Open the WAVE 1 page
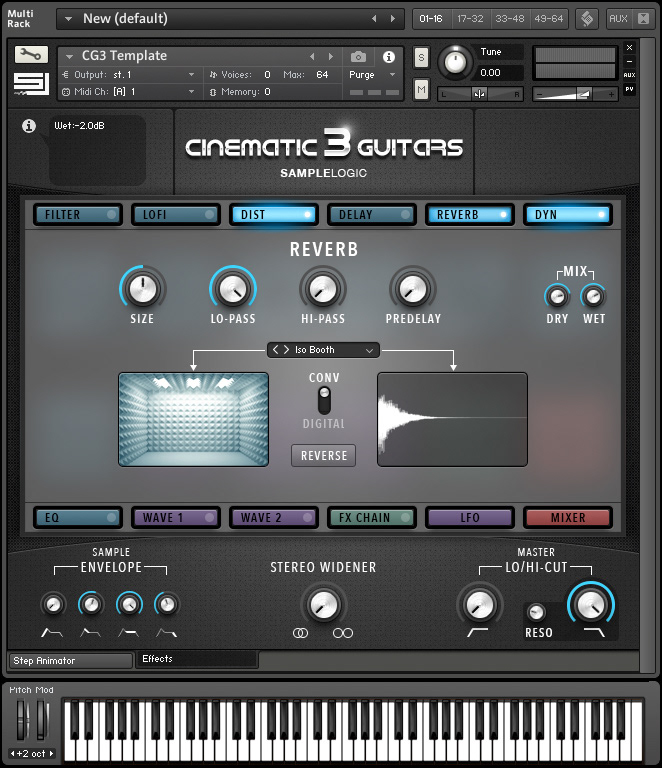The height and width of the screenshot is (768, 662). click(176, 517)
